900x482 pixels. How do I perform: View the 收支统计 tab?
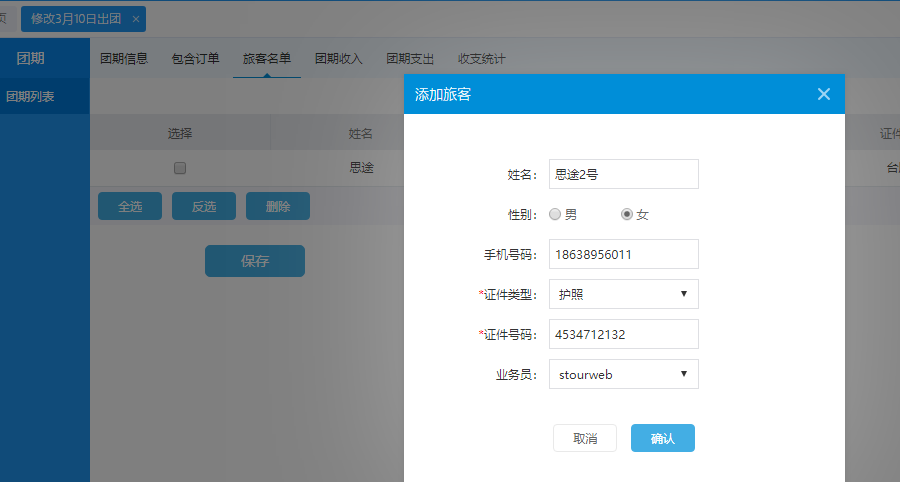[481, 59]
